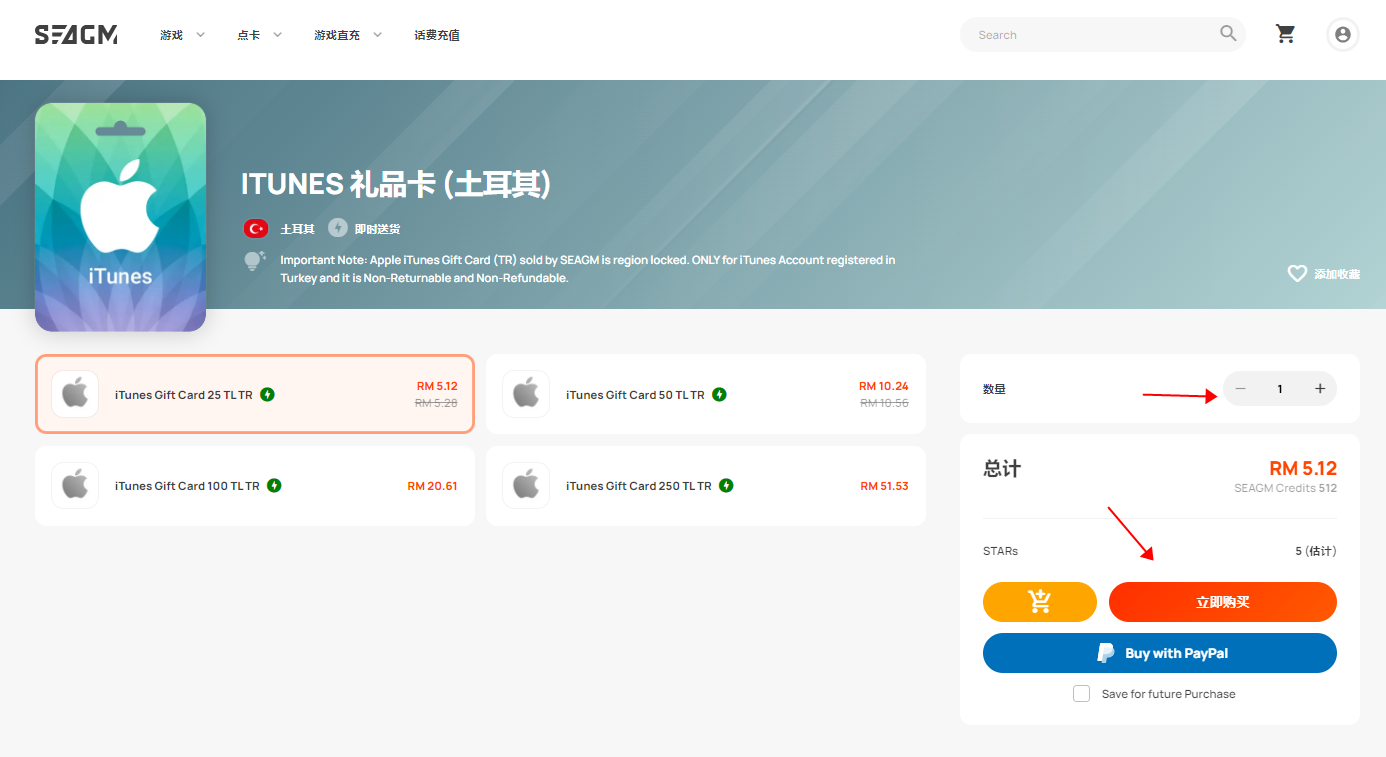The image size is (1386, 757).
Task: Click the struck-through RM 10.56 price
Action: [884, 403]
